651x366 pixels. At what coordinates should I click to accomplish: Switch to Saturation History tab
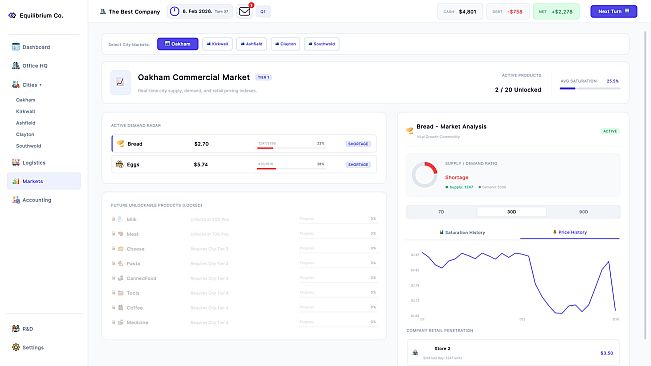[x=463, y=232]
